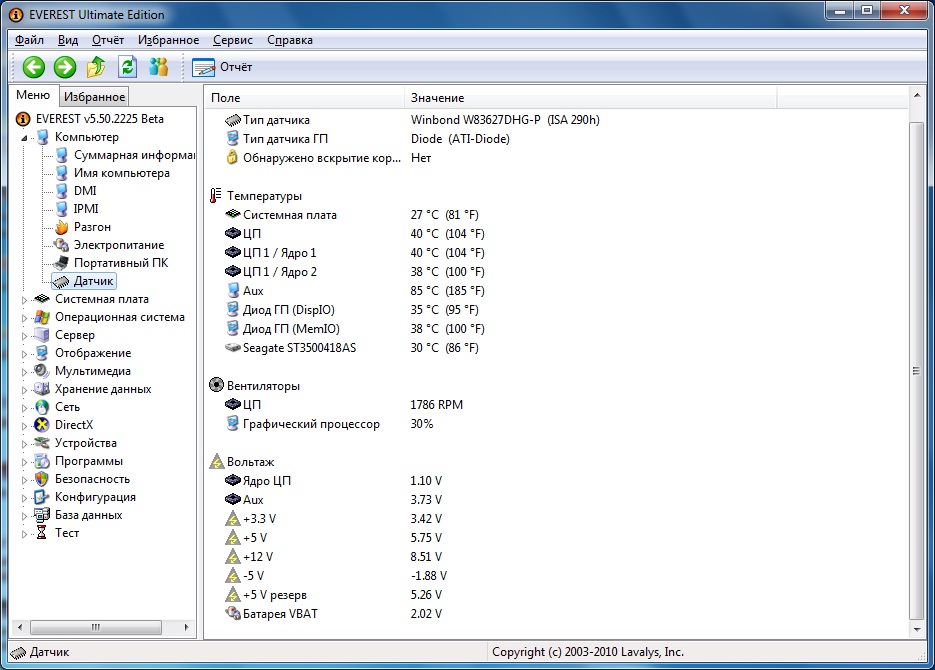Click the Поле column header
The width and height of the screenshot is (935, 670).
[x=226, y=98]
